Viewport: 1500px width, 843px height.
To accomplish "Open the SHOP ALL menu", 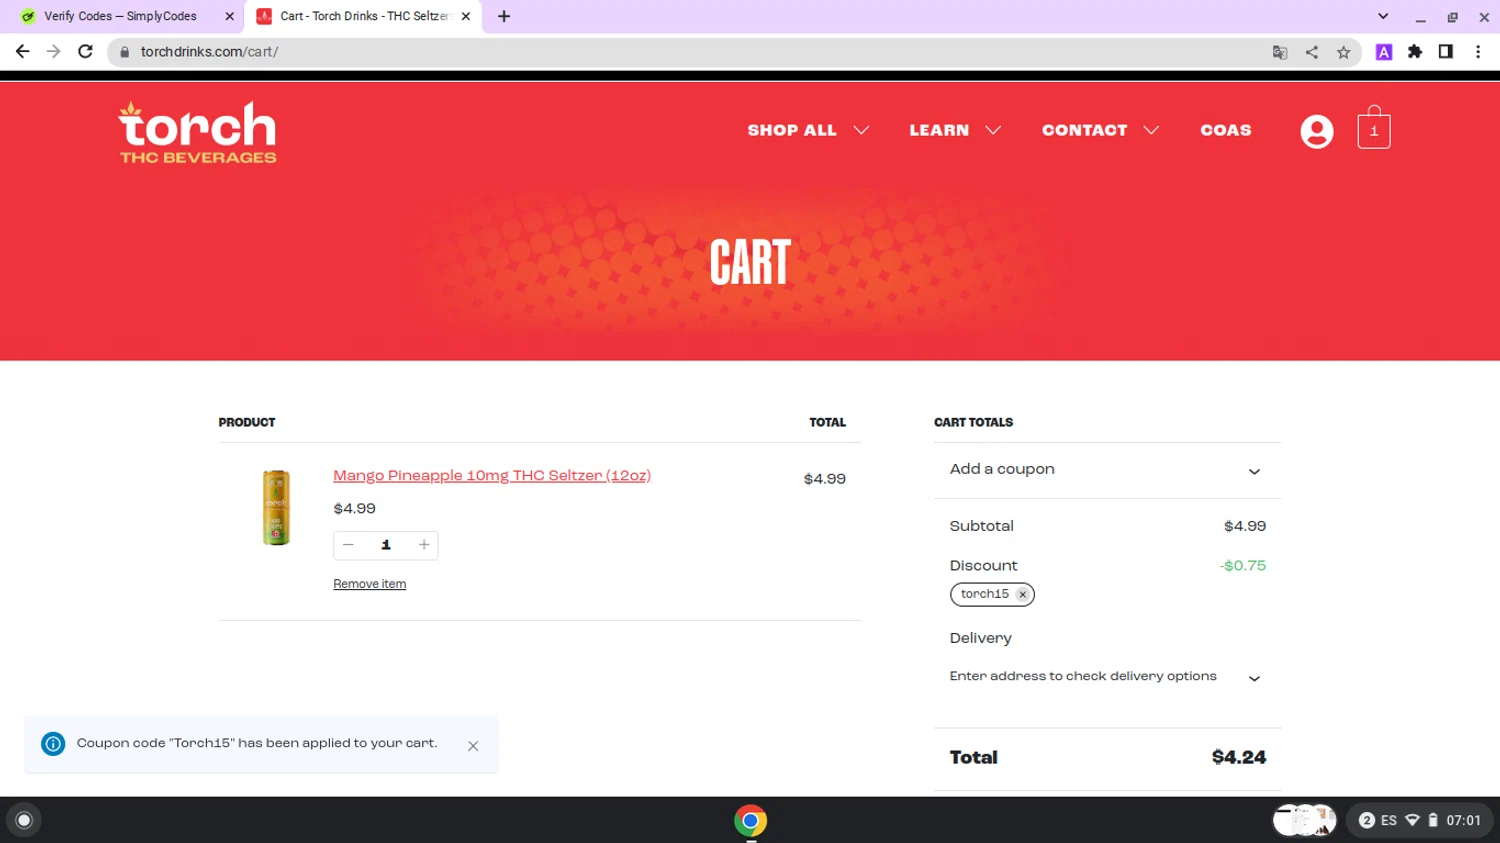I will point(791,130).
